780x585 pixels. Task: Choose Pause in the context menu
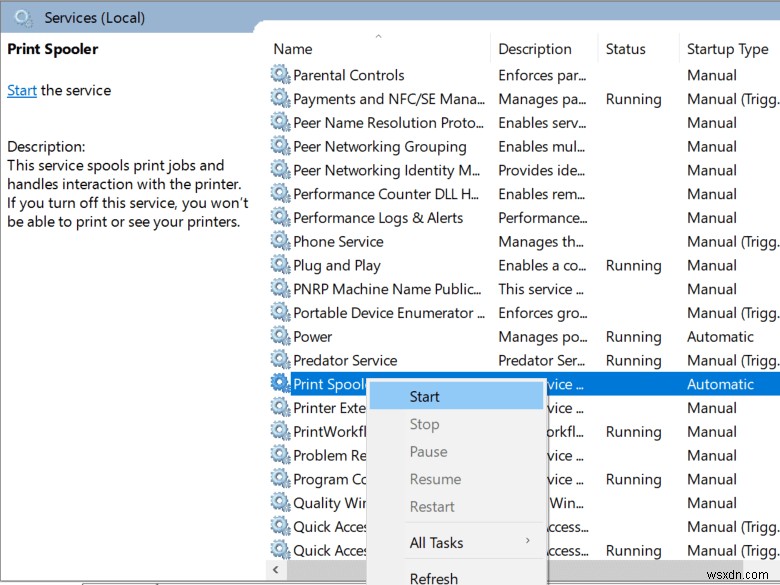(456, 451)
